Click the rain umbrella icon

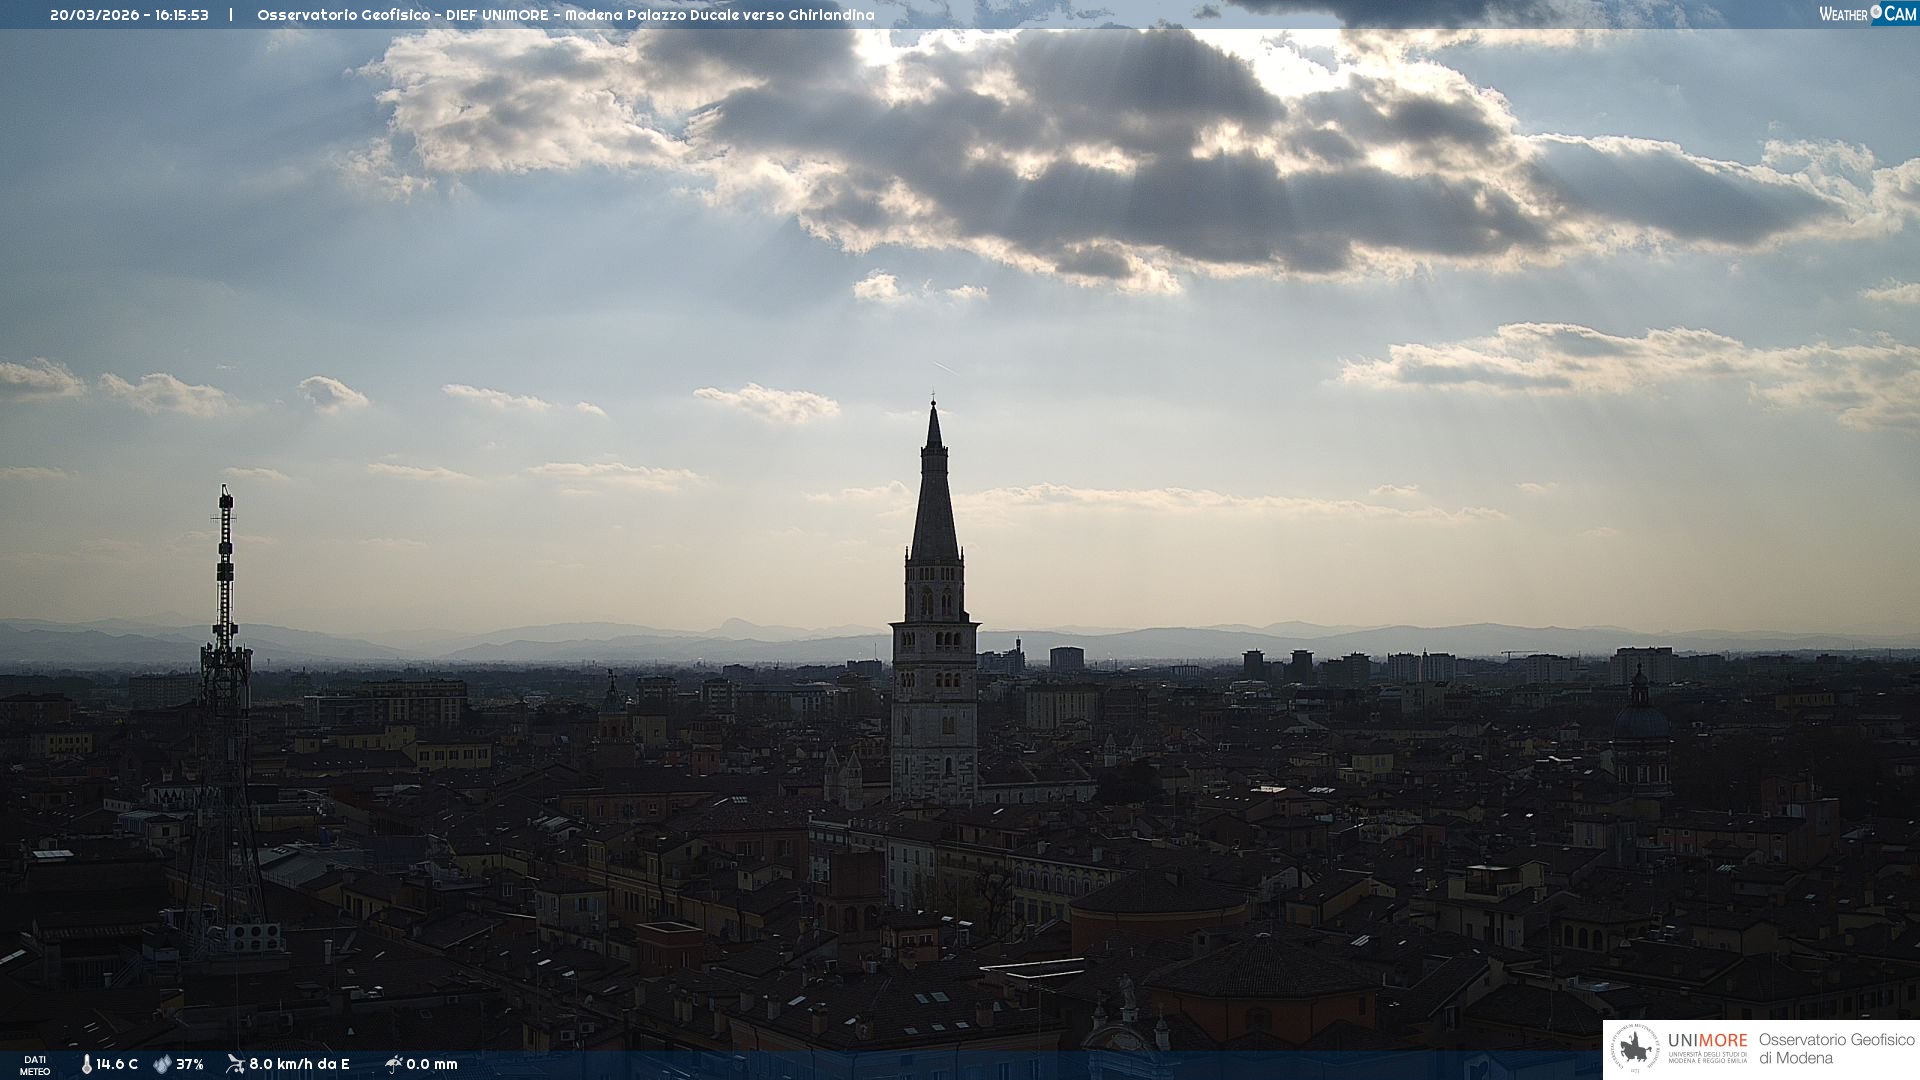tap(393, 1064)
